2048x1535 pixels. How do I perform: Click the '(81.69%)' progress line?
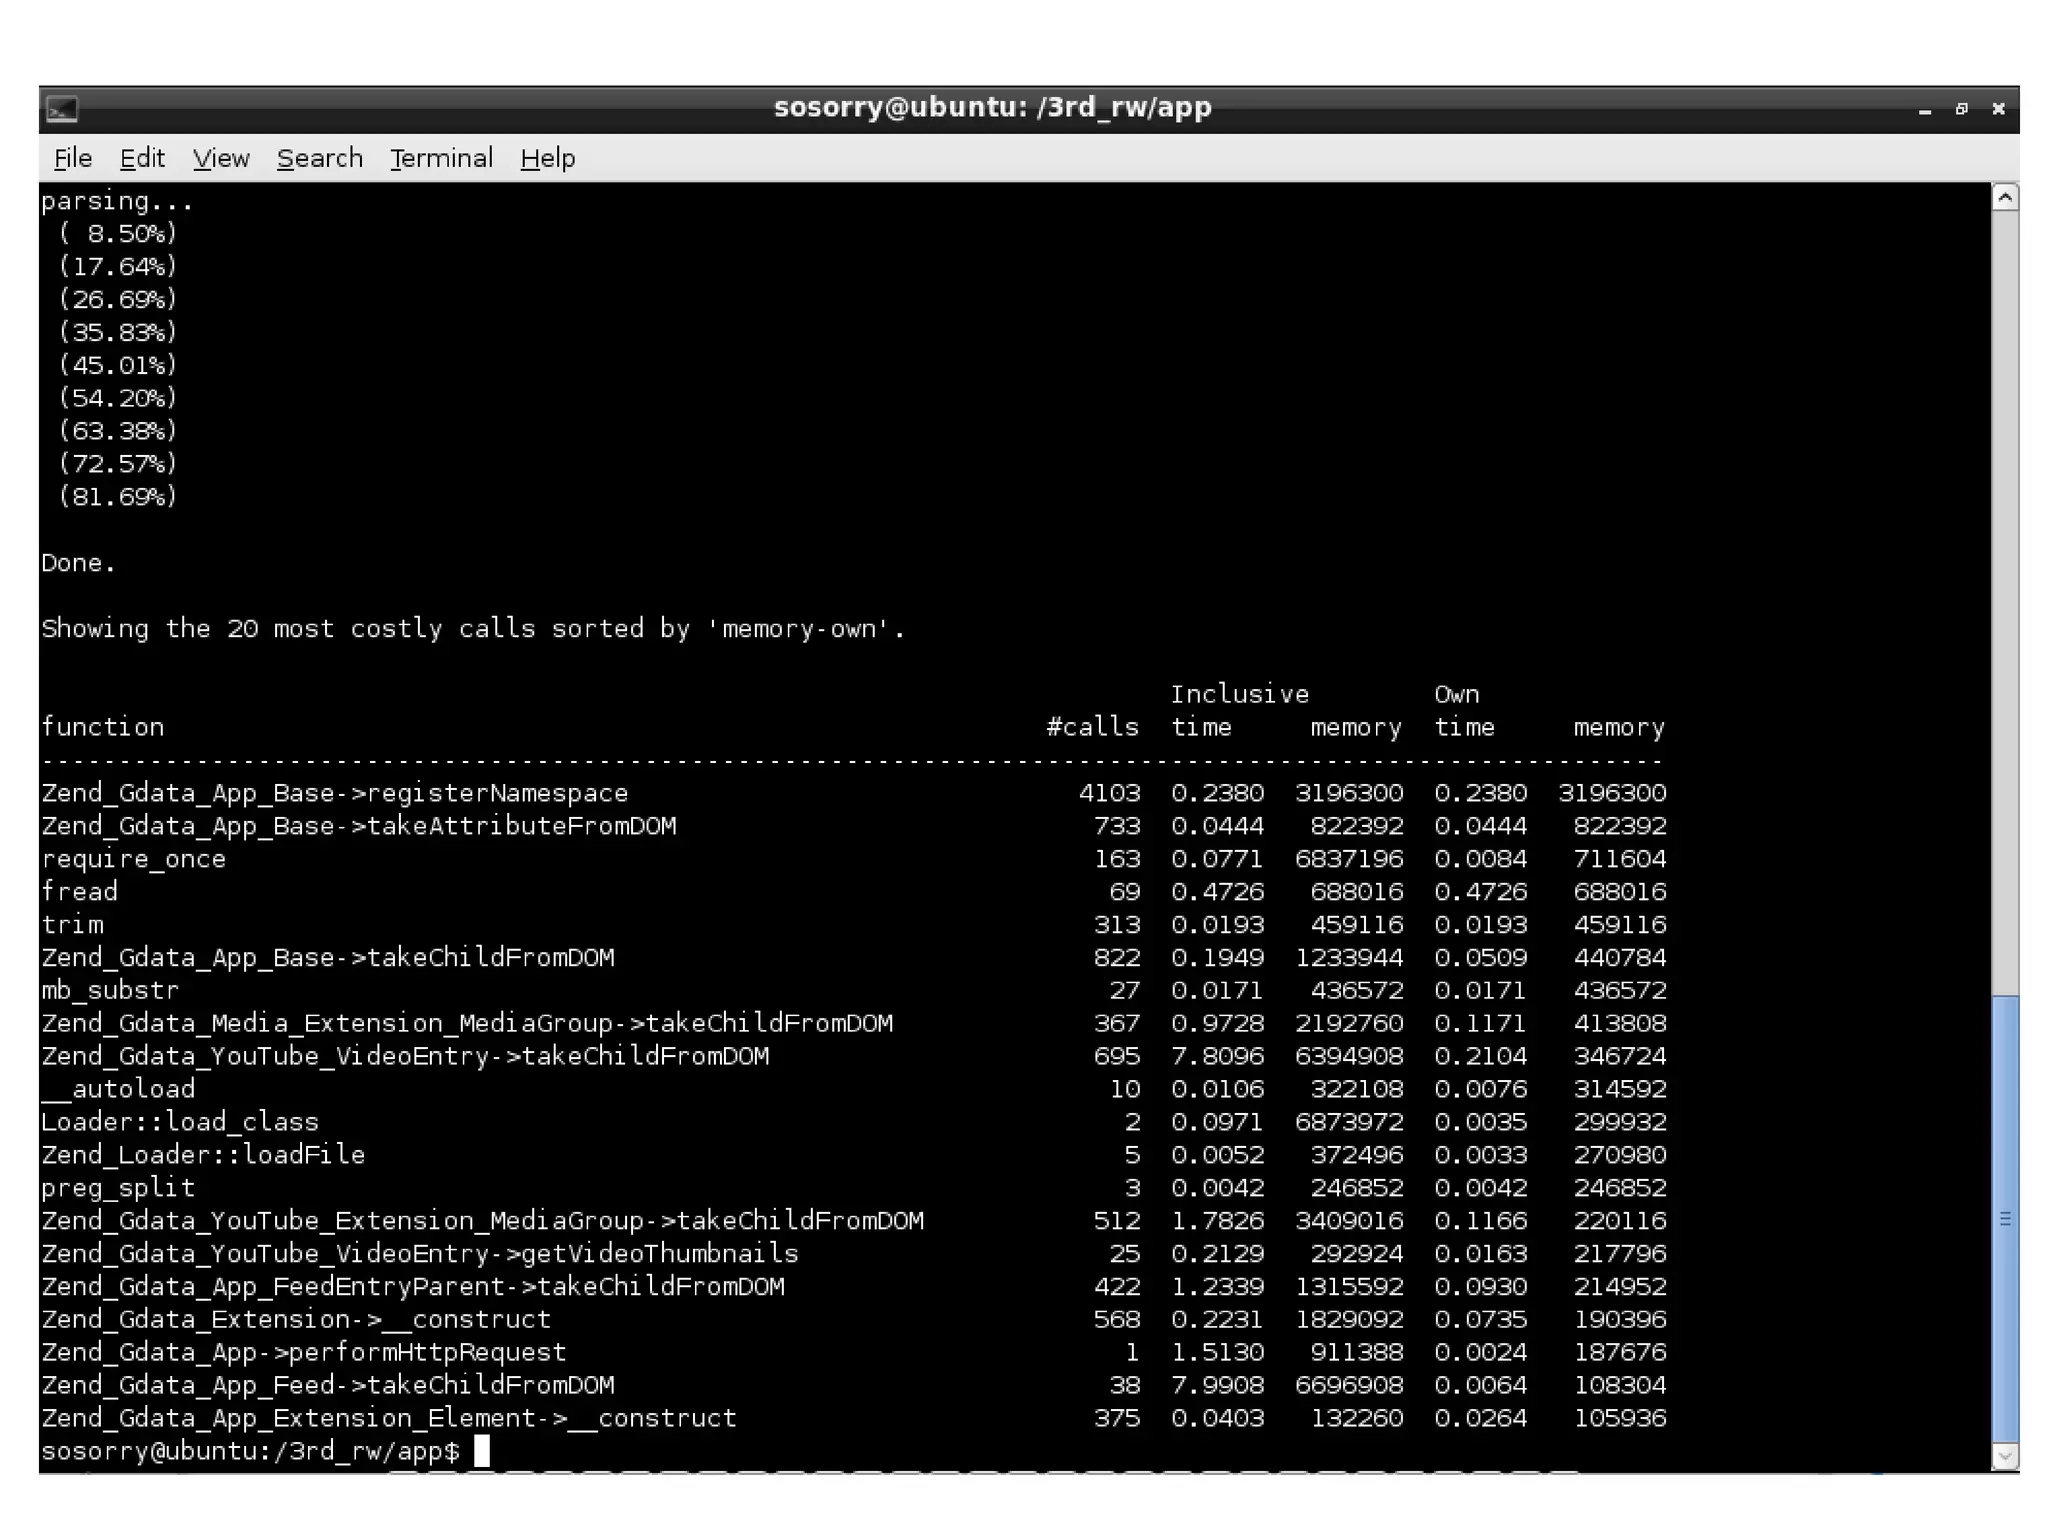click(117, 497)
